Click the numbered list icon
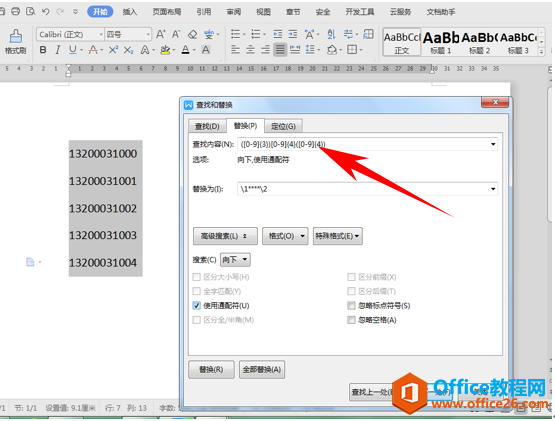Screen dimensions: 555x421 (256, 34)
